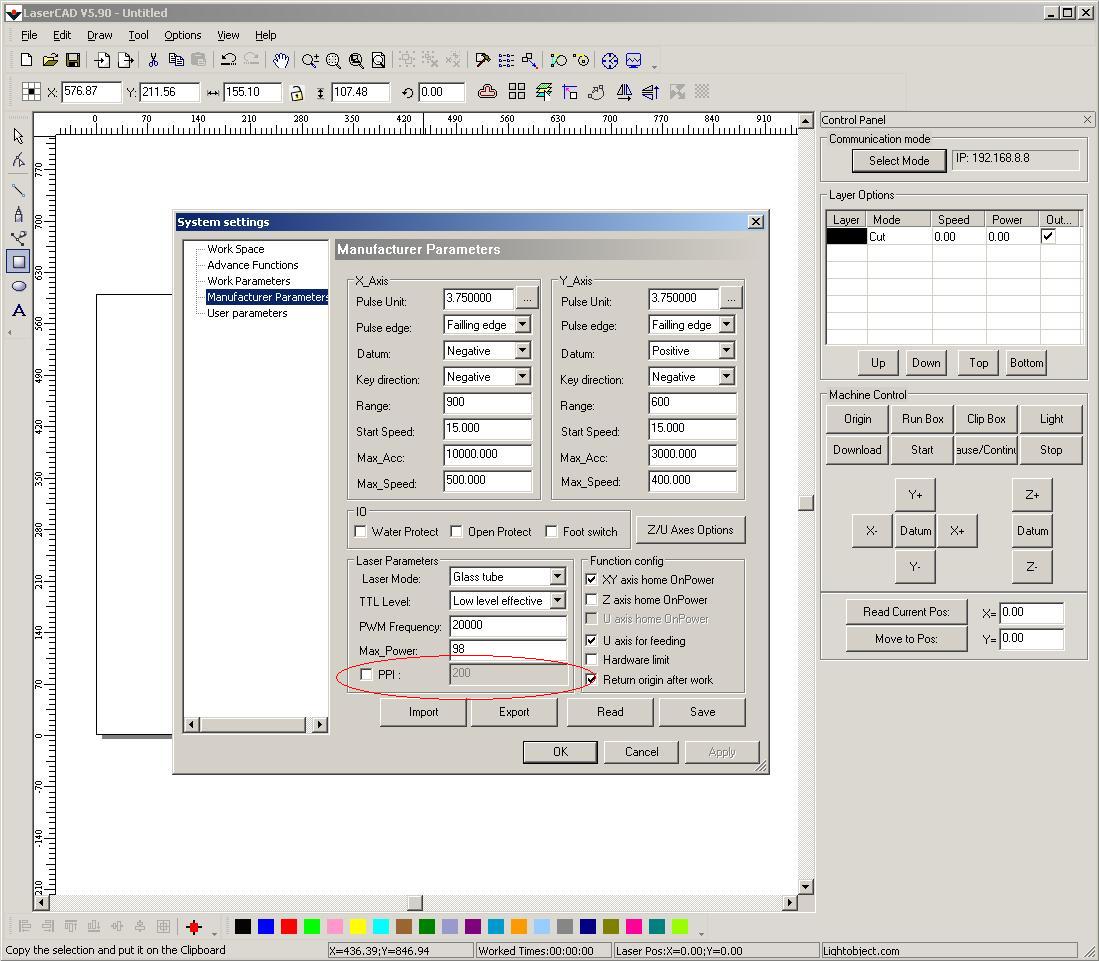Click the Z/U Axes Options button
The height and width of the screenshot is (961, 1099).
(x=690, y=530)
